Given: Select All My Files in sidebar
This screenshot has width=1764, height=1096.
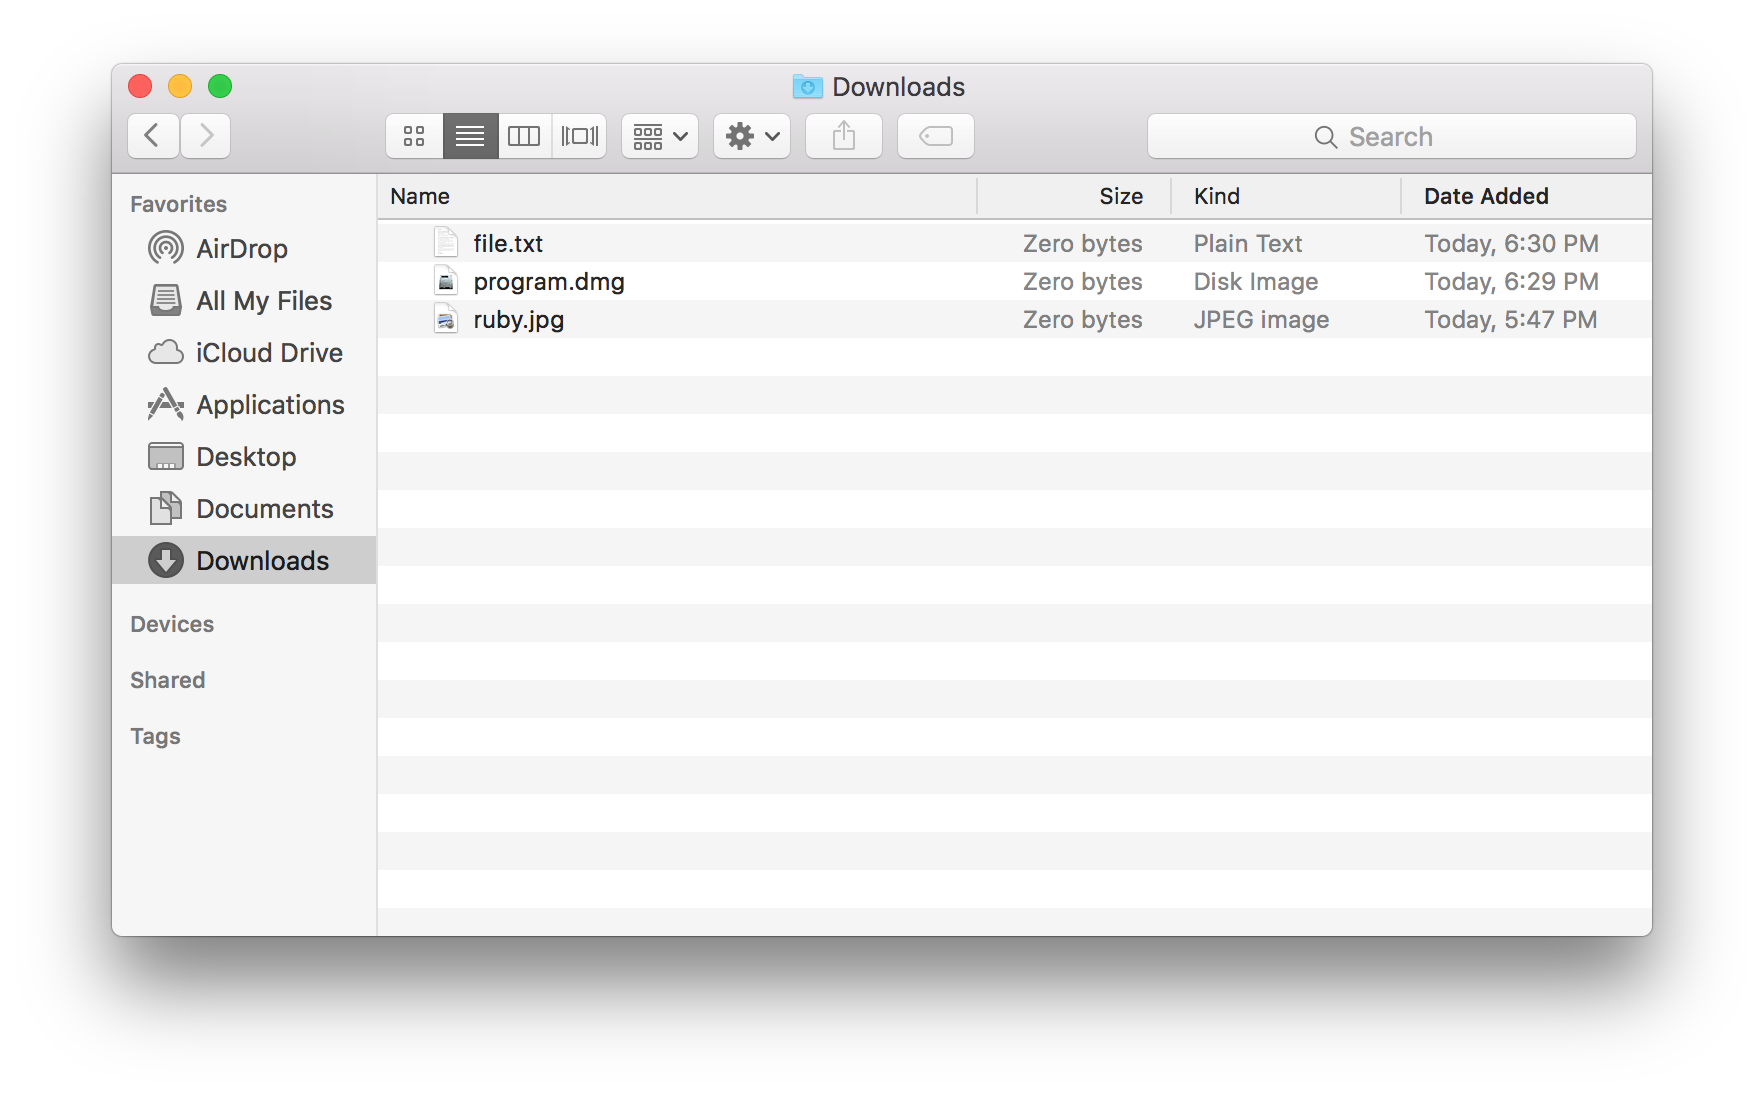Looking at the screenshot, I should 263,301.
